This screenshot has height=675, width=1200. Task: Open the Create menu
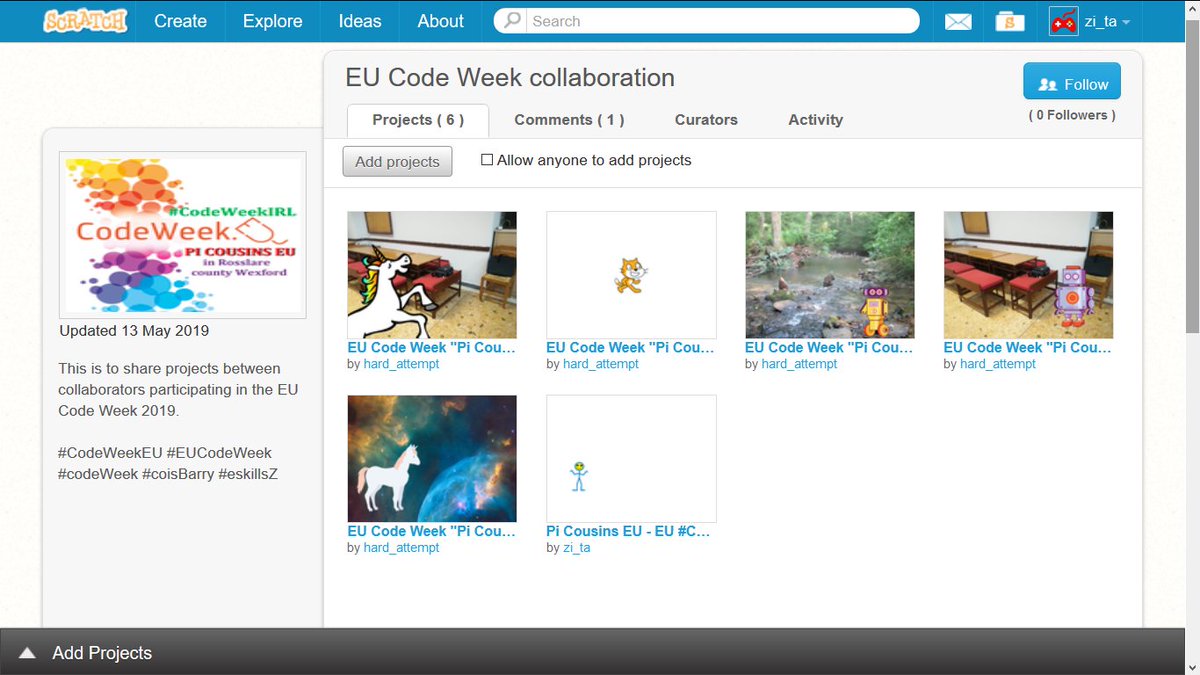point(180,21)
